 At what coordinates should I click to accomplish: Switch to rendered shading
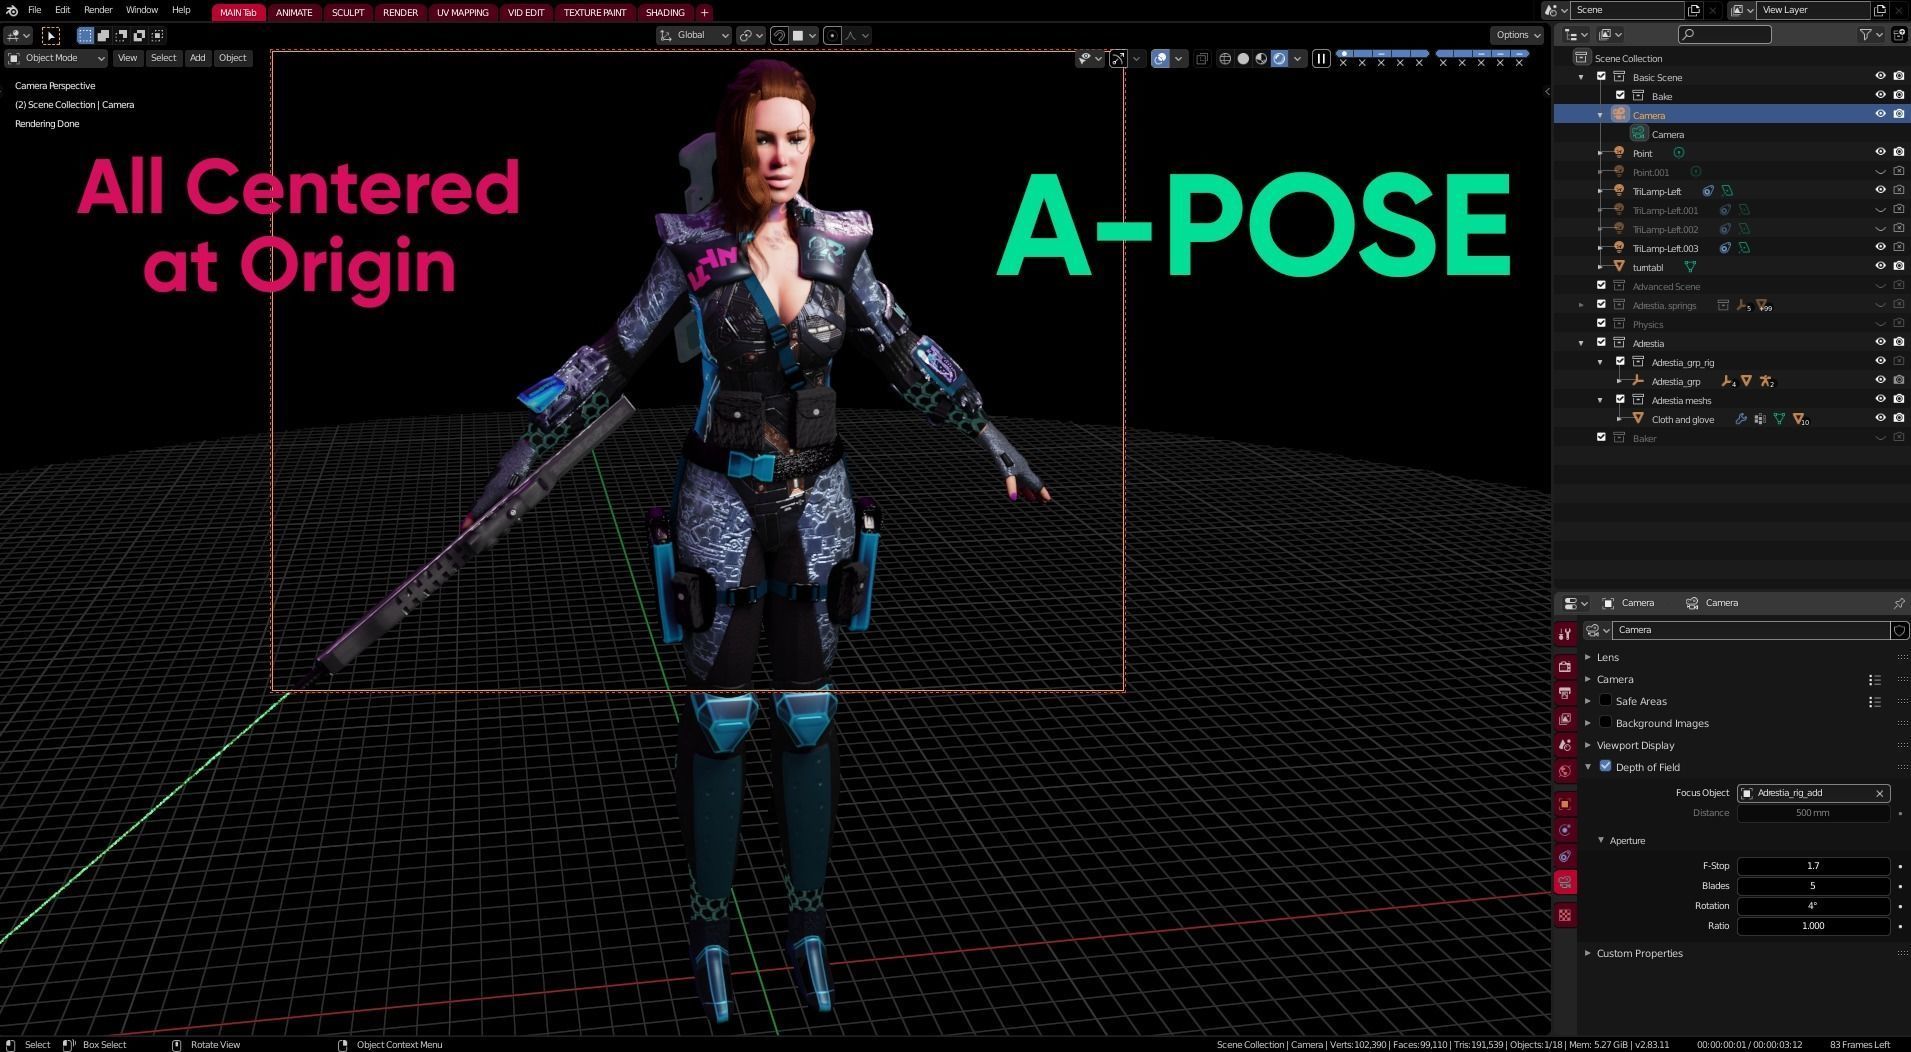click(x=1279, y=58)
